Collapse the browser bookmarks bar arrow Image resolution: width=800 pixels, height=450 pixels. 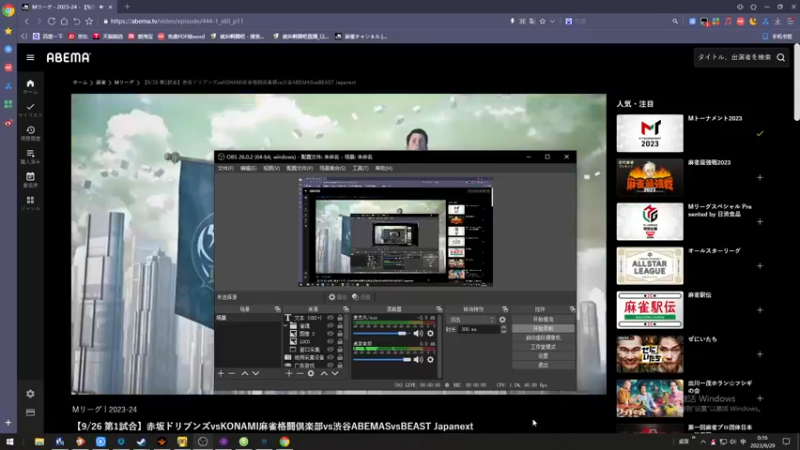tap(23, 36)
